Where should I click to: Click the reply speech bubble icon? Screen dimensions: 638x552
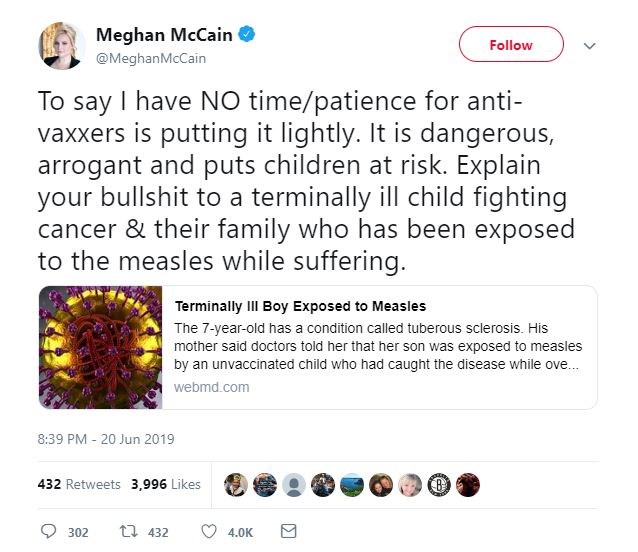click(x=48, y=531)
